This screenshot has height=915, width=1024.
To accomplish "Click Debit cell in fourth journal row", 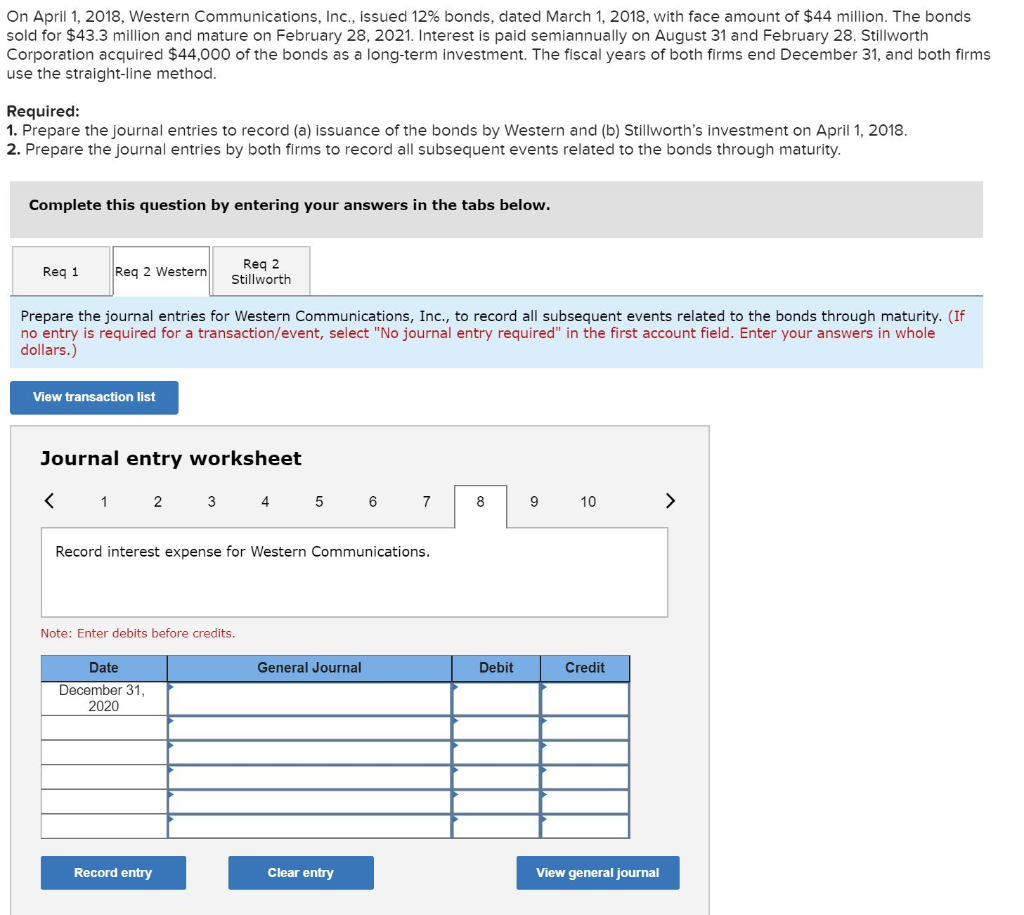I will (x=496, y=777).
